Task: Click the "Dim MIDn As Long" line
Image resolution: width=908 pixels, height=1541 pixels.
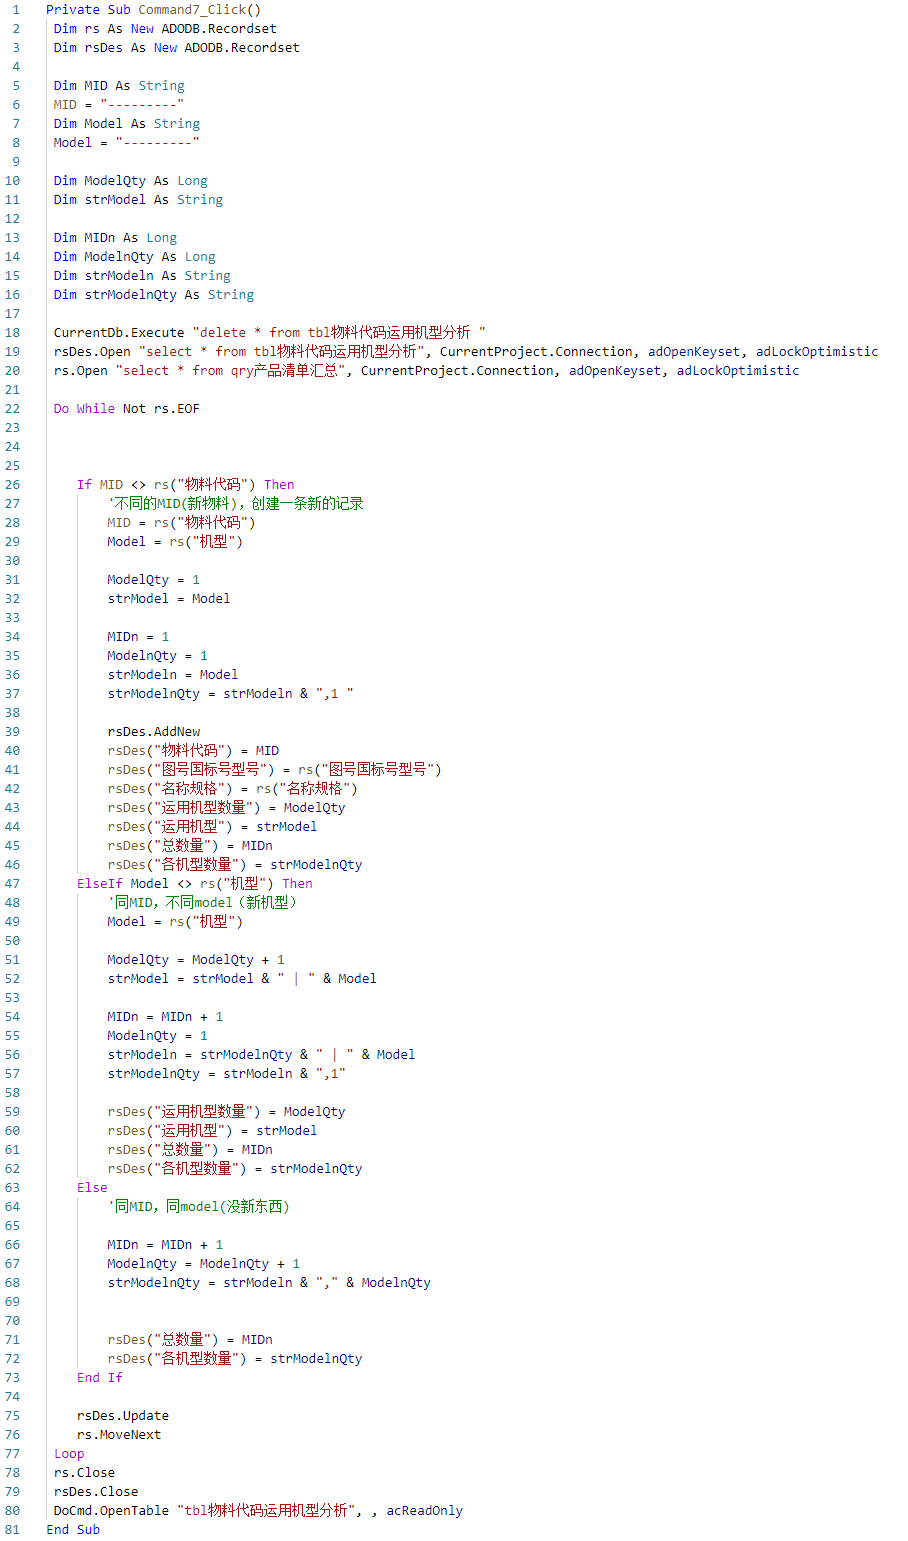Action: [115, 238]
